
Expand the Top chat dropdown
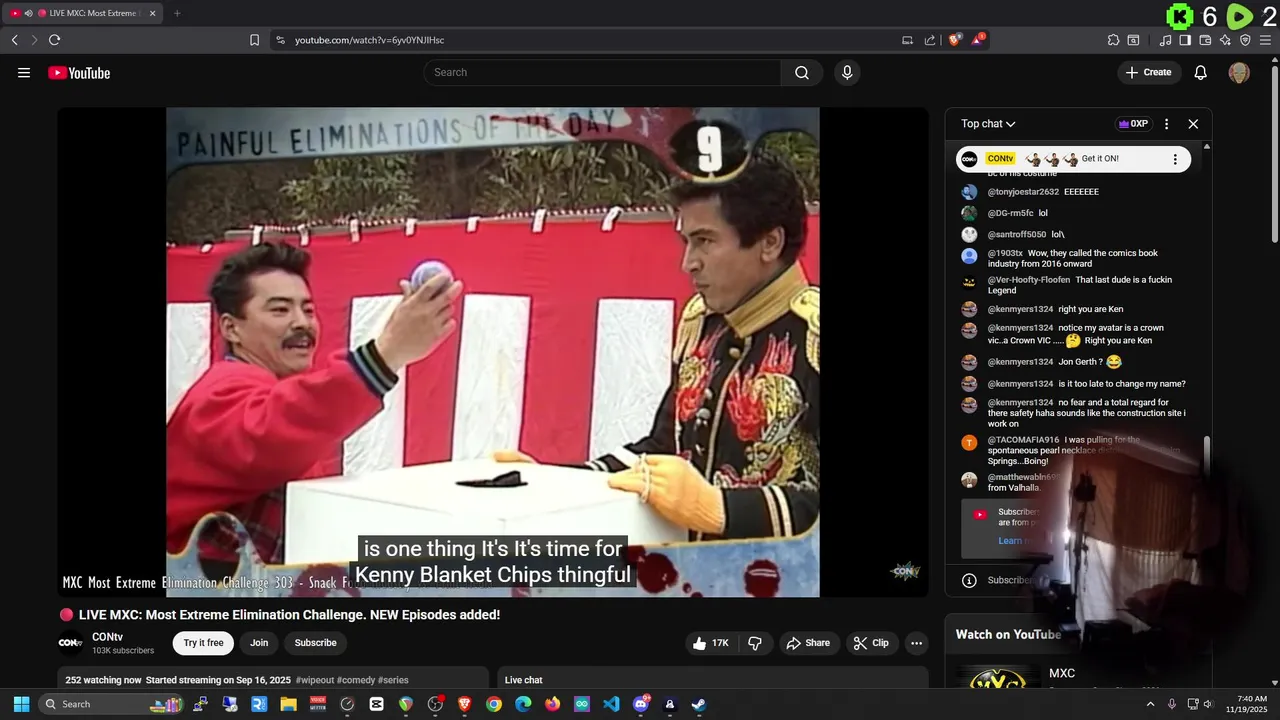tap(988, 124)
